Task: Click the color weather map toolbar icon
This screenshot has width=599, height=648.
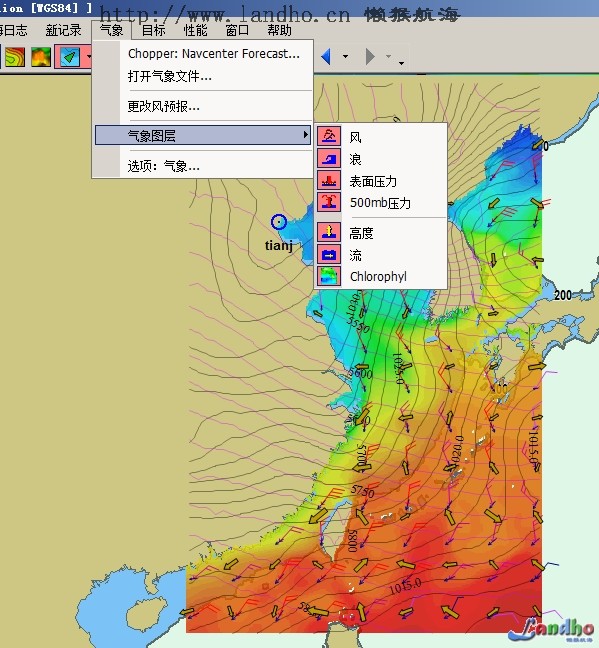Action: 41,57
